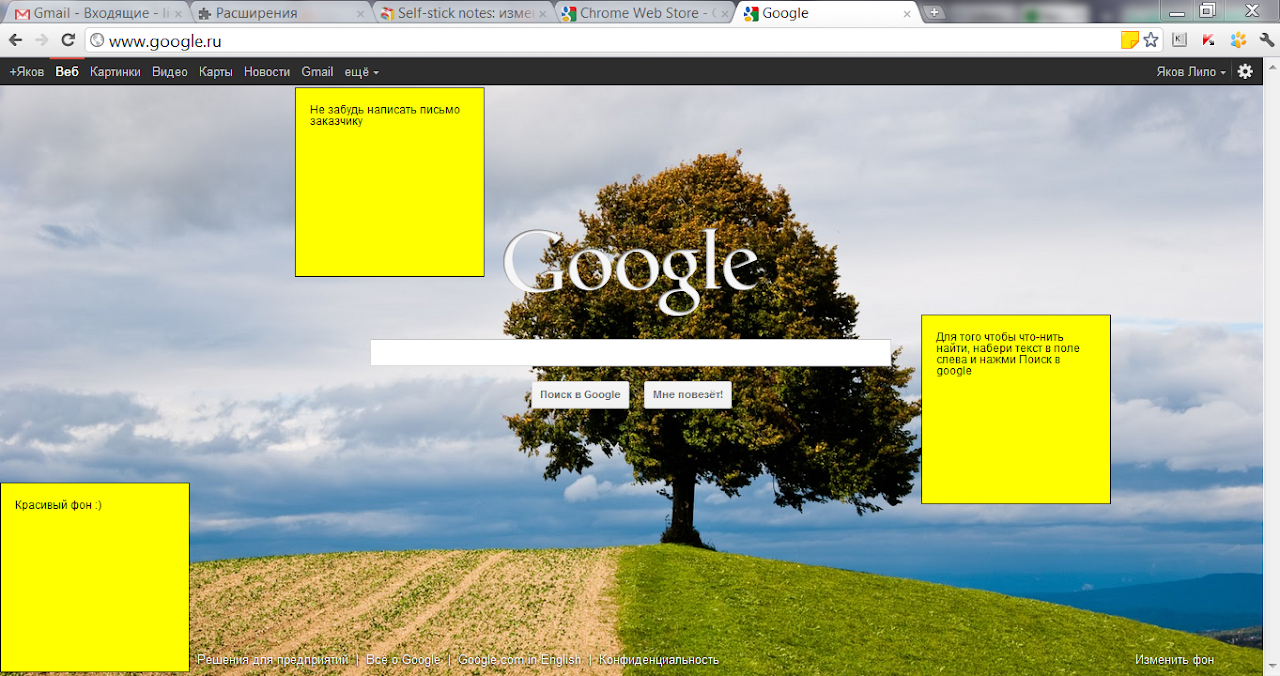Go back with the browser back arrow

[16, 41]
